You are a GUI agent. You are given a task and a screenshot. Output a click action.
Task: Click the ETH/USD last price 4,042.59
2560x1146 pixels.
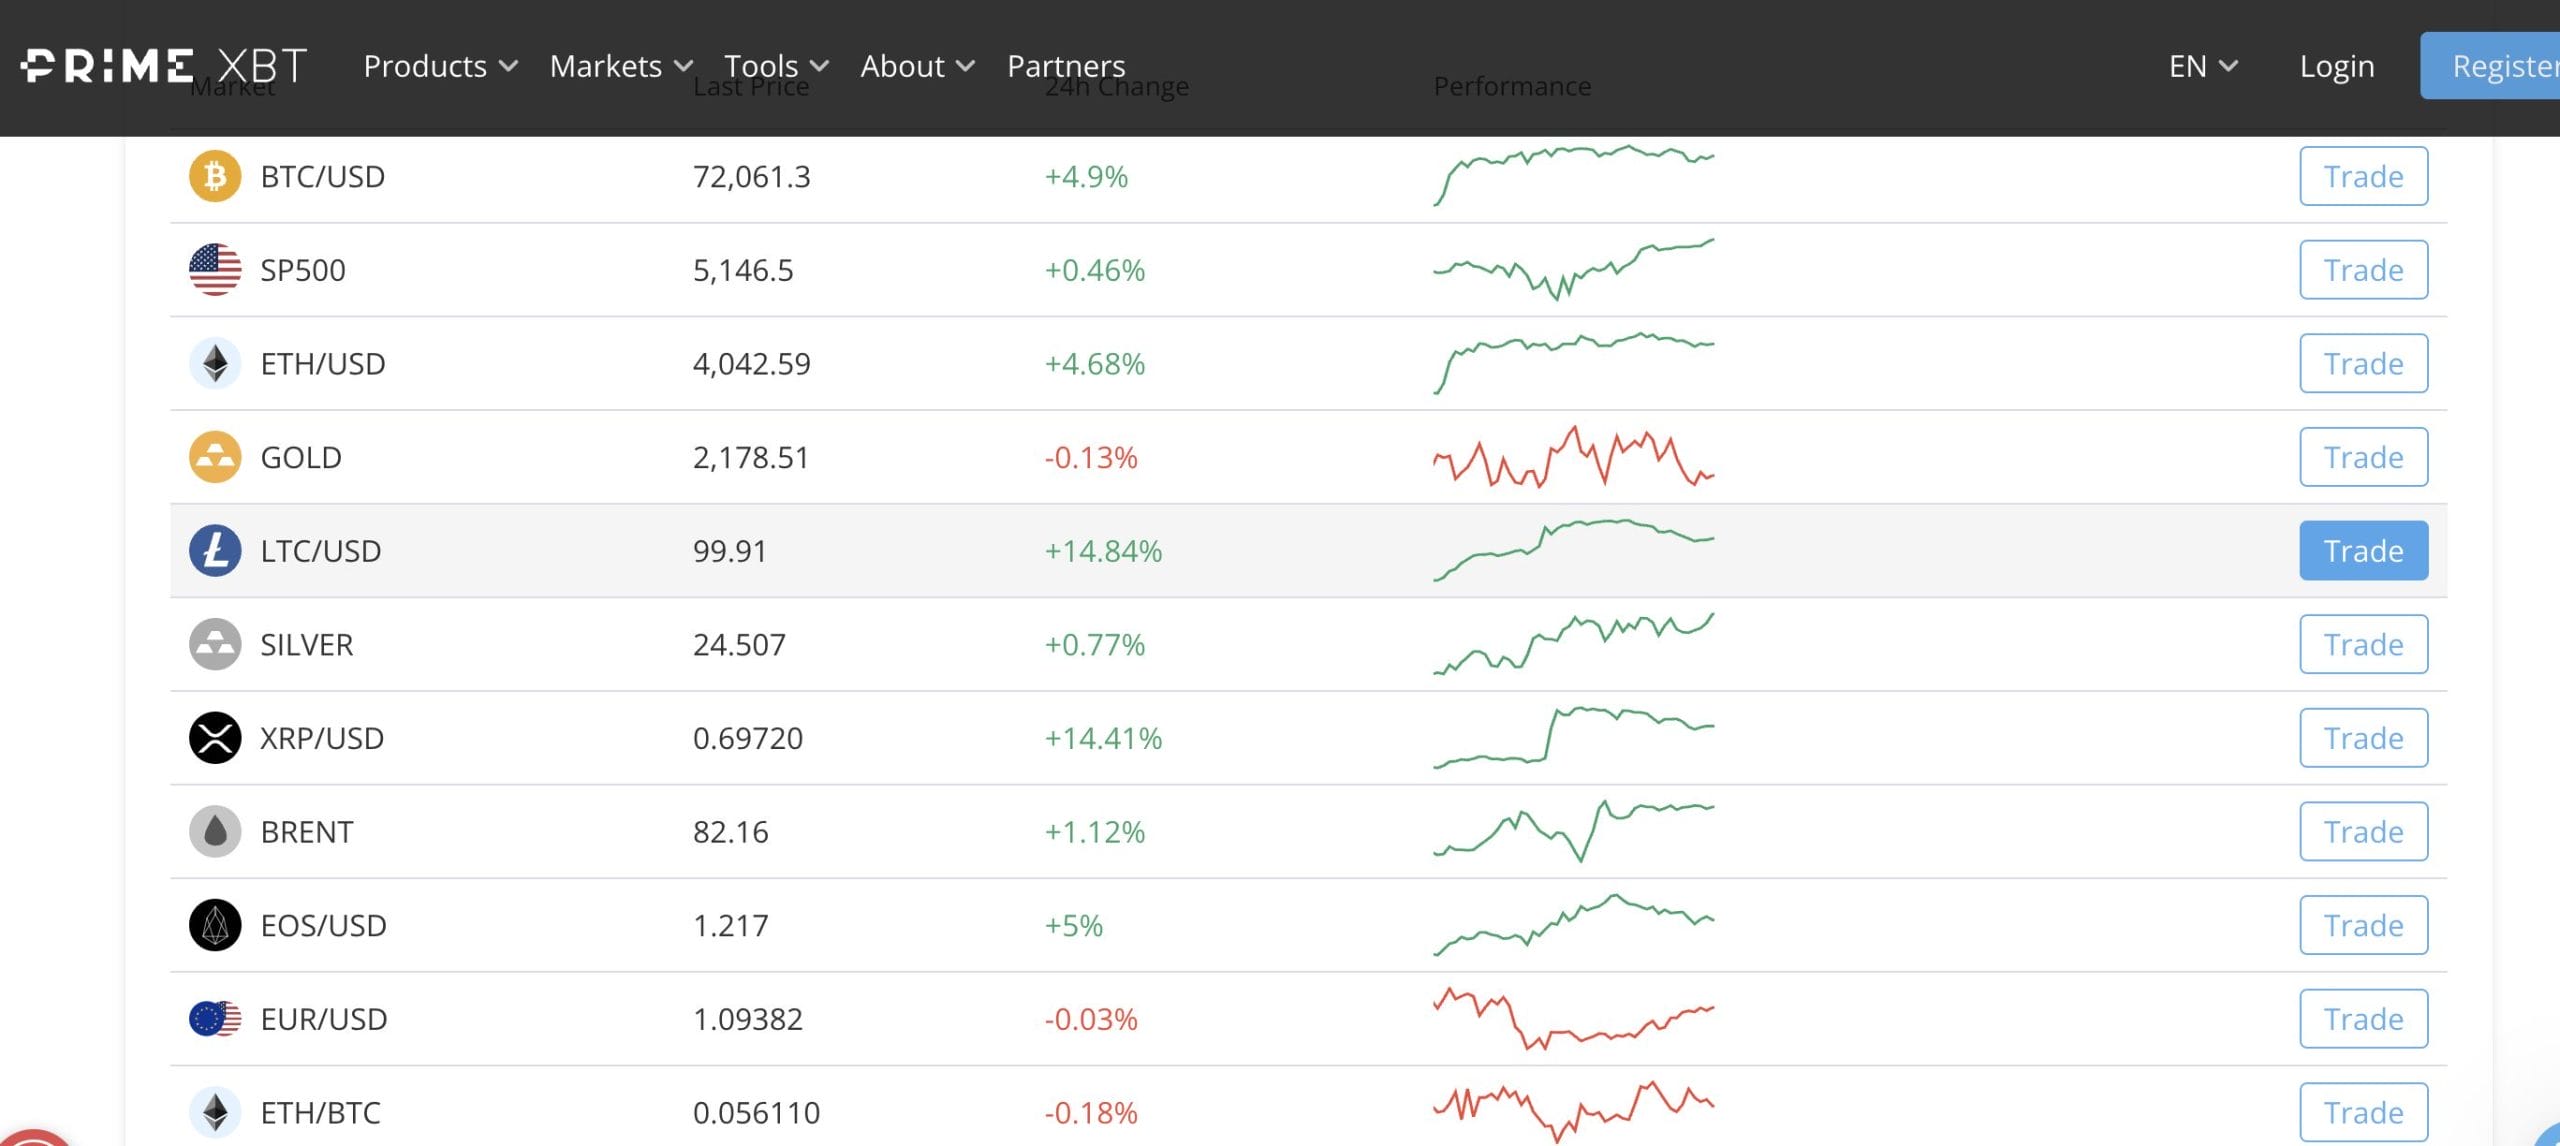pos(751,363)
